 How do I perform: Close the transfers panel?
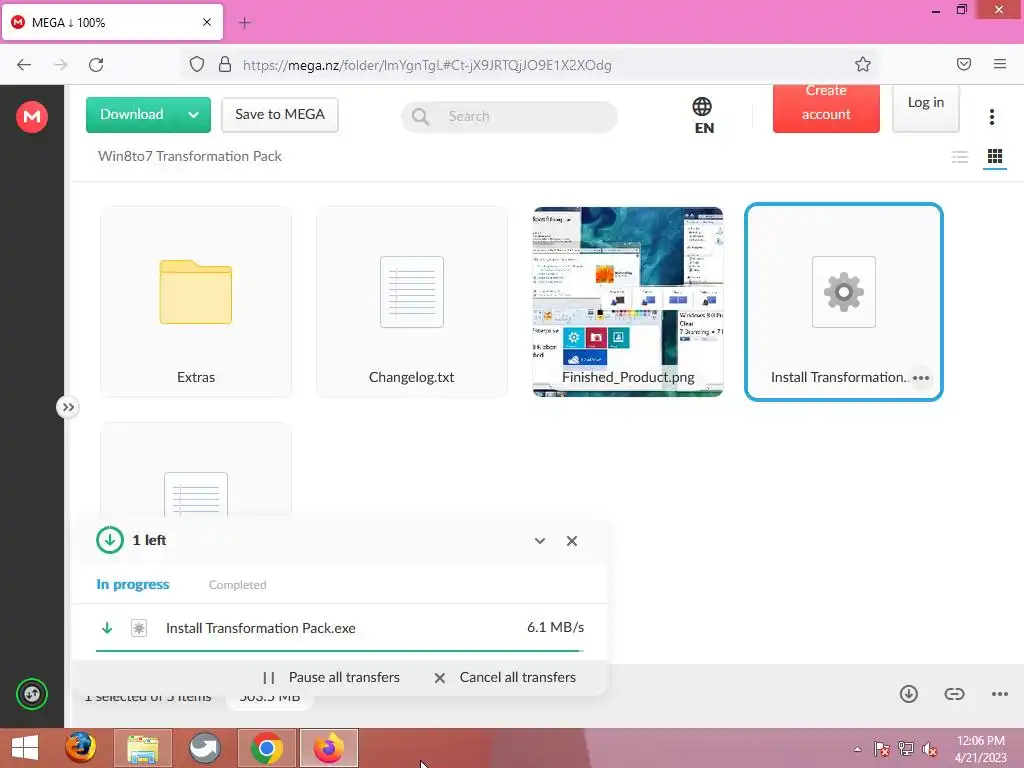pos(571,541)
